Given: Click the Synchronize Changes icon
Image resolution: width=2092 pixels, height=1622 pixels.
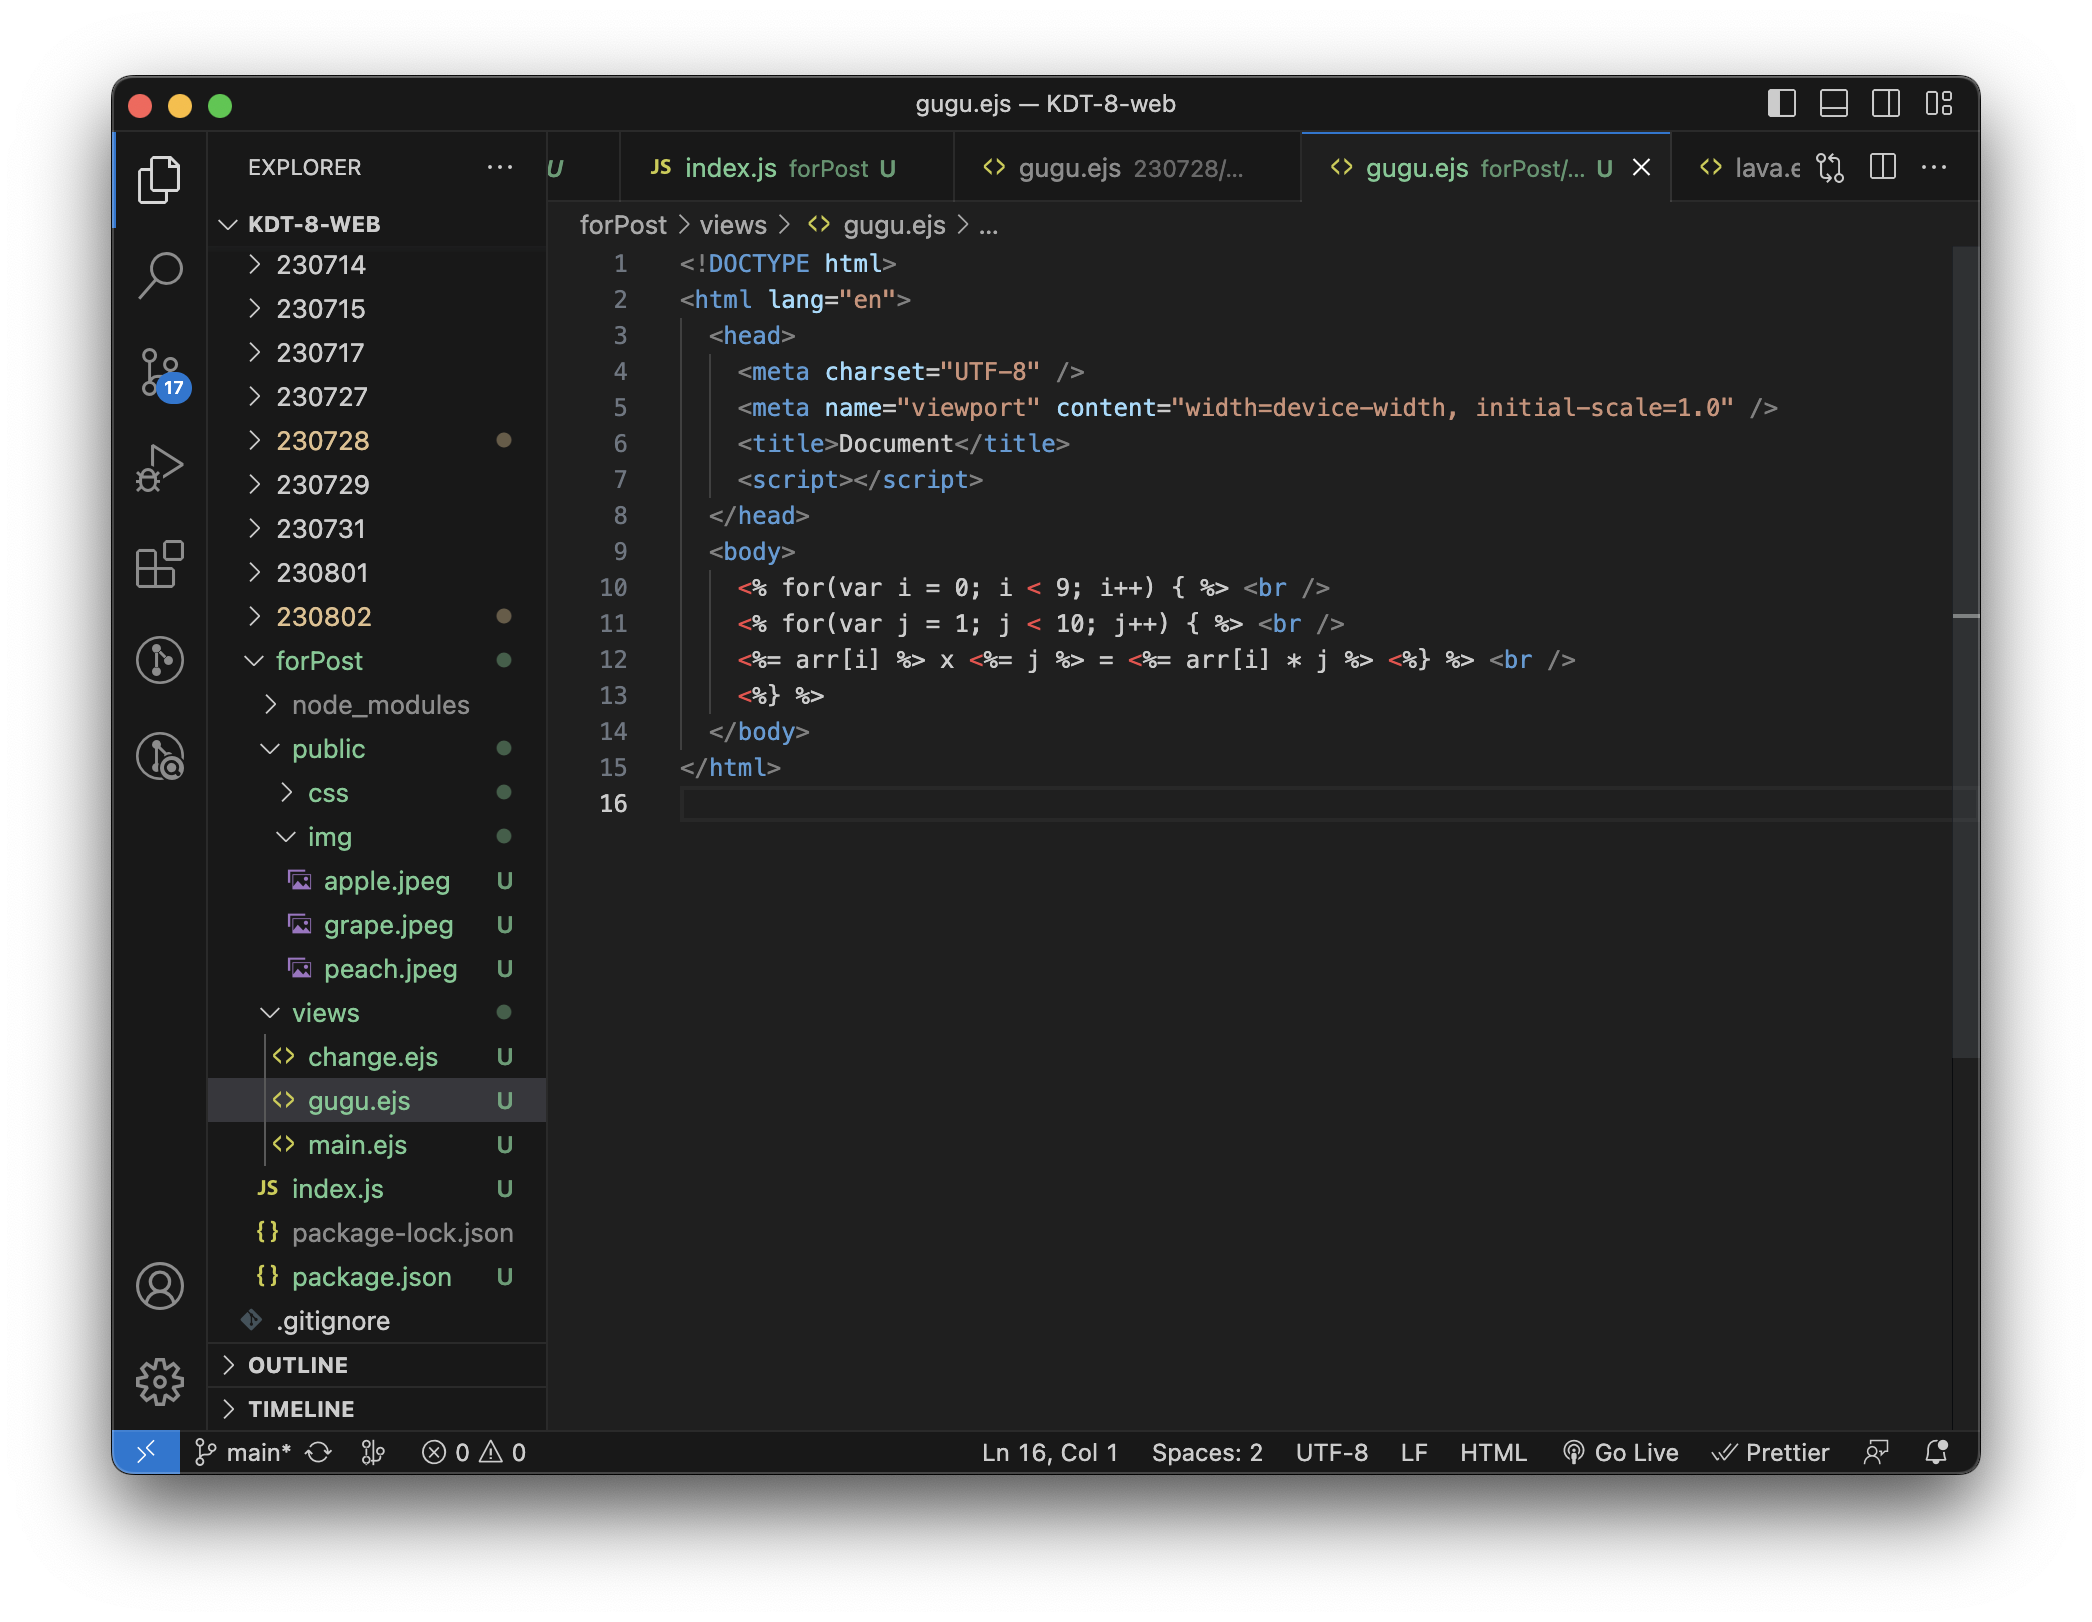Looking at the screenshot, I should [x=319, y=1452].
